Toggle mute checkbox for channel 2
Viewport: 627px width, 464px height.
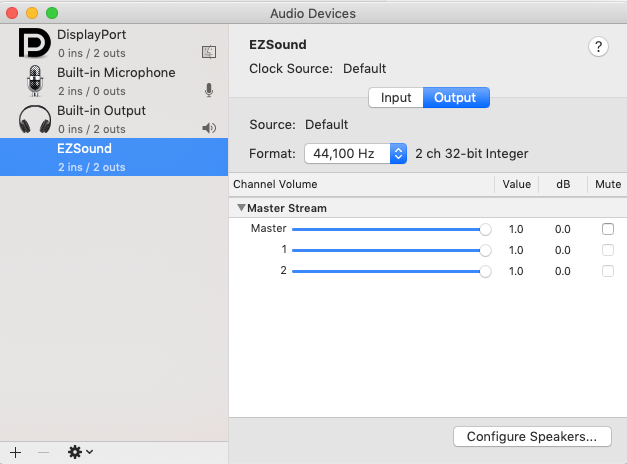point(608,271)
